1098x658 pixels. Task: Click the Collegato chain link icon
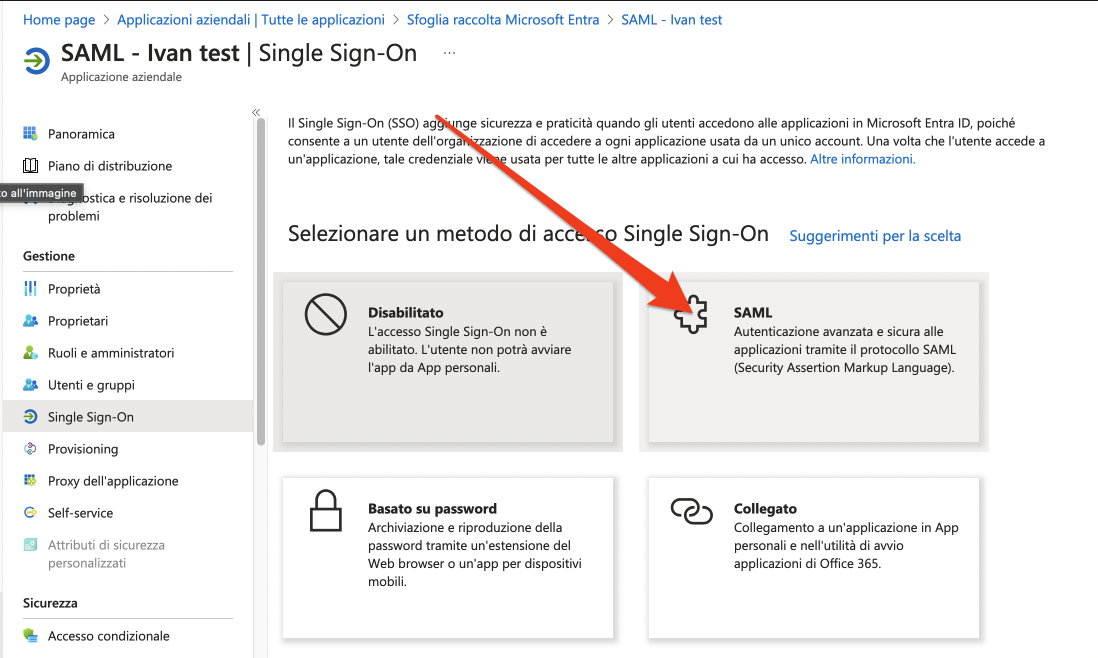pos(691,511)
